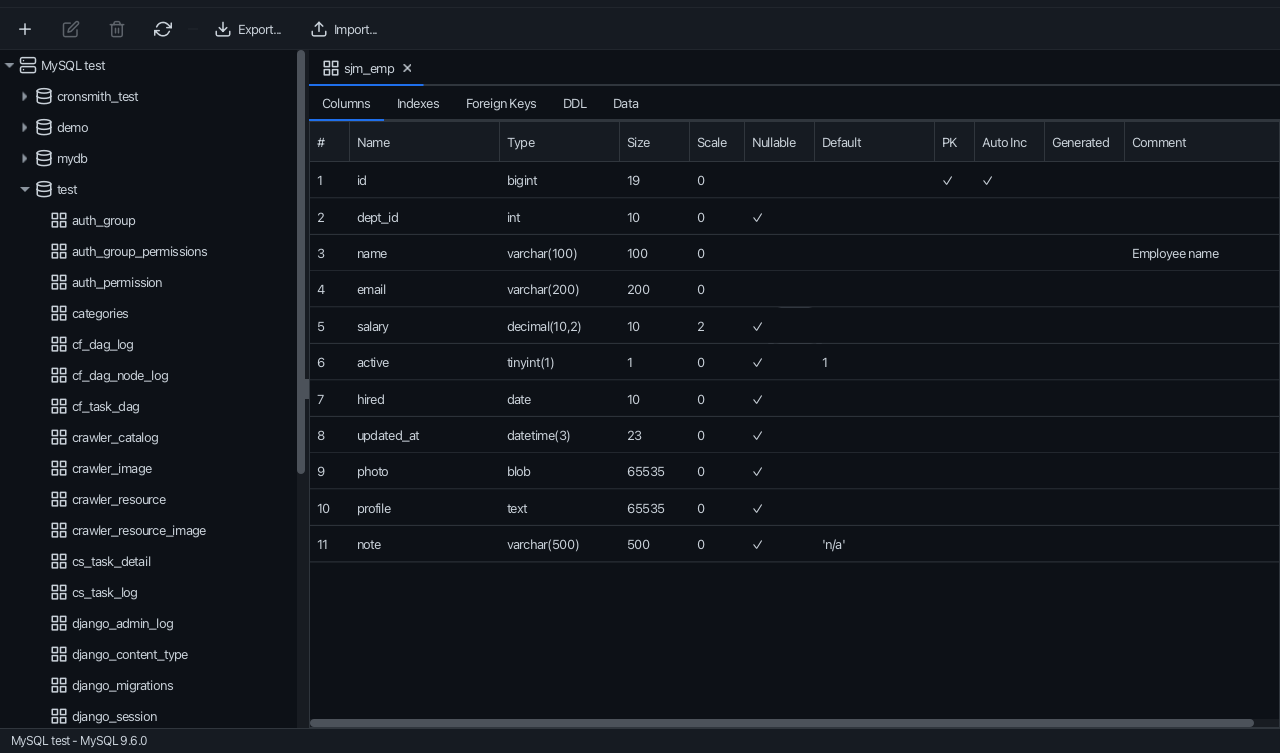Viewport: 1280px width, 753px height.
Task: Click the crawler_catalog table icon
Action: 59,438
